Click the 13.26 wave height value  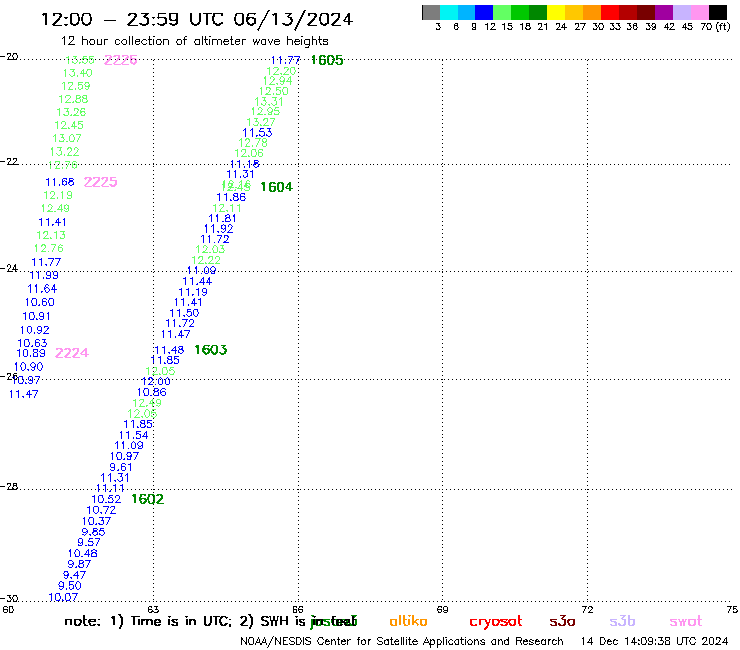point(71,112)
